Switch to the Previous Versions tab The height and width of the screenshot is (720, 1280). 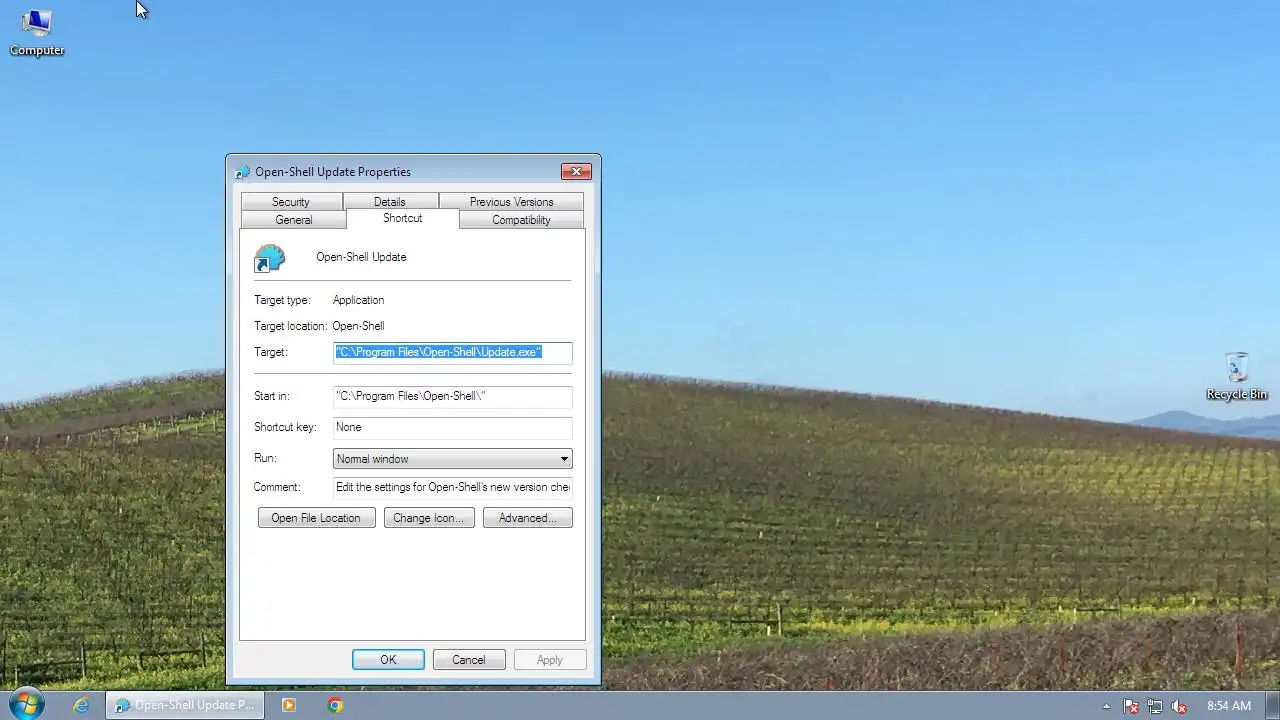pyautogui.click(x=511, y=202)
